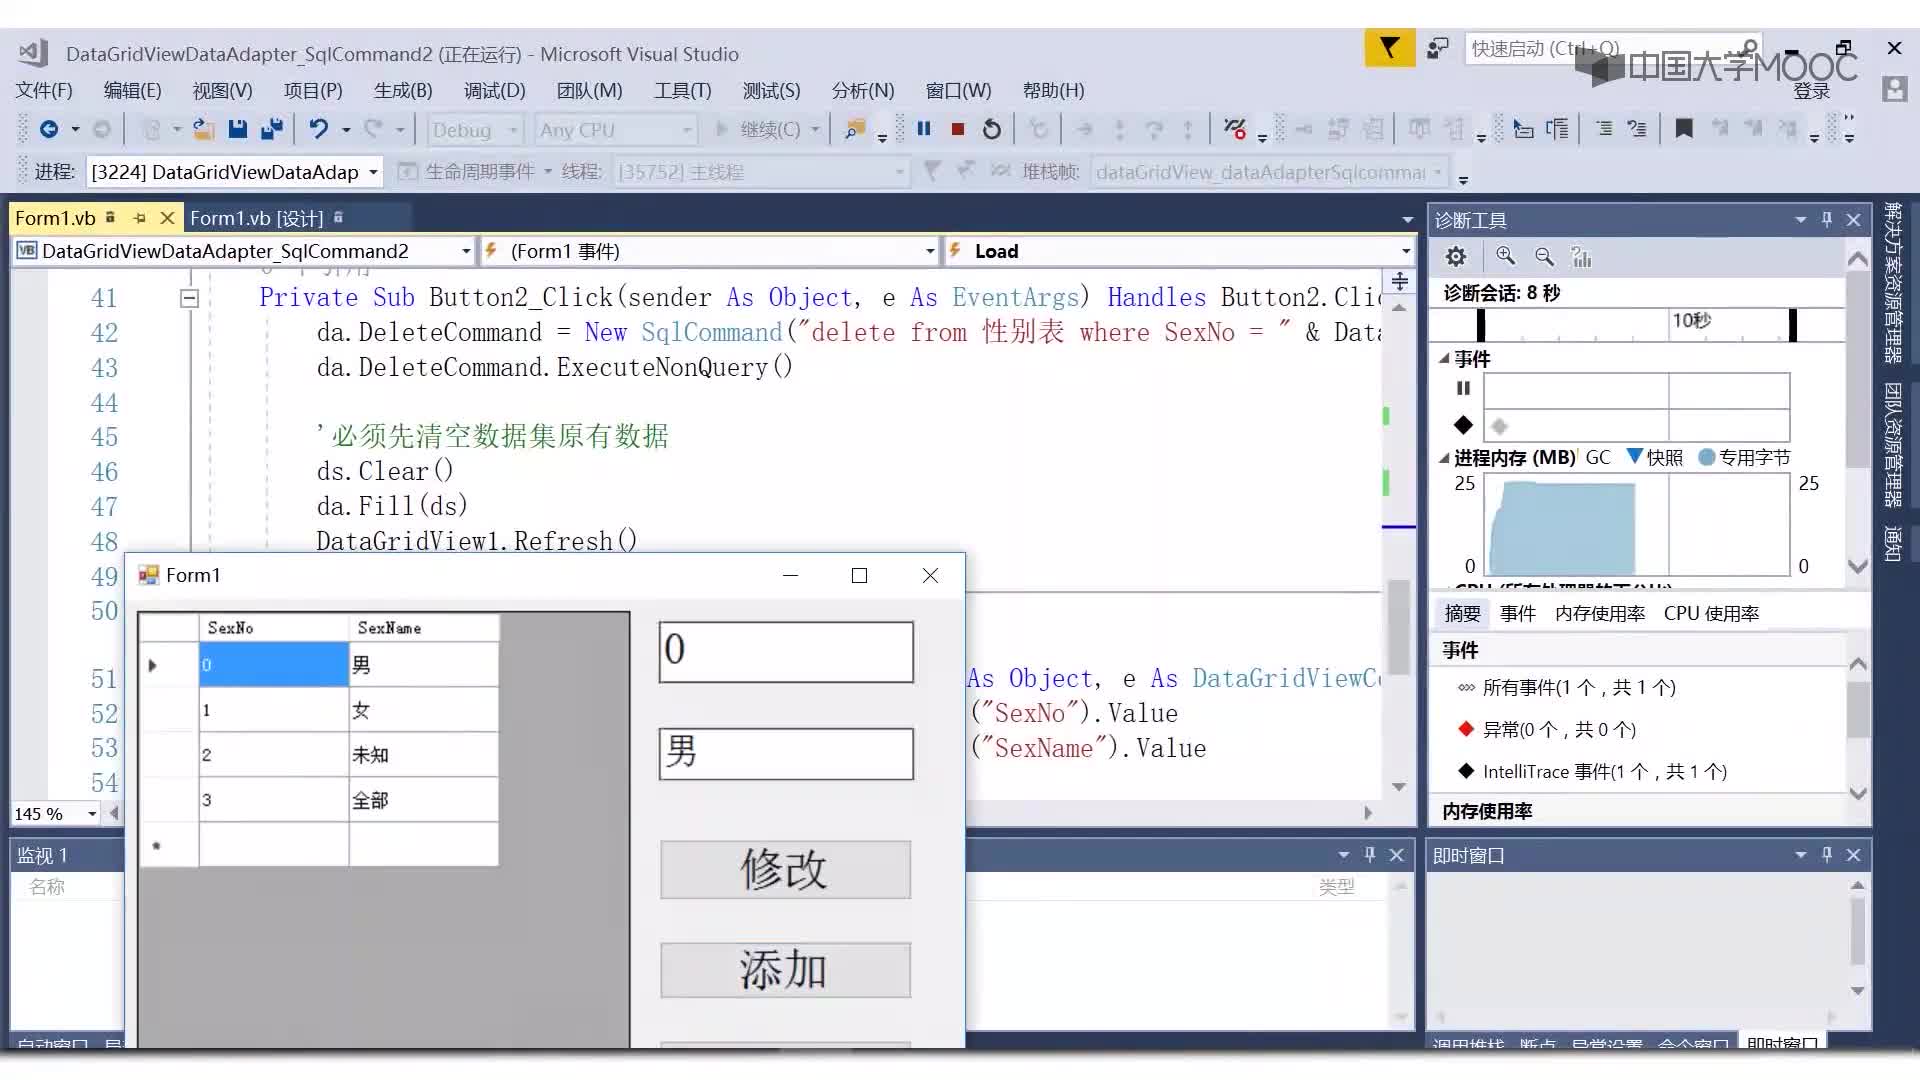
Task: Open the 帮助(H) menu
Action: [x=1053, y=90]
